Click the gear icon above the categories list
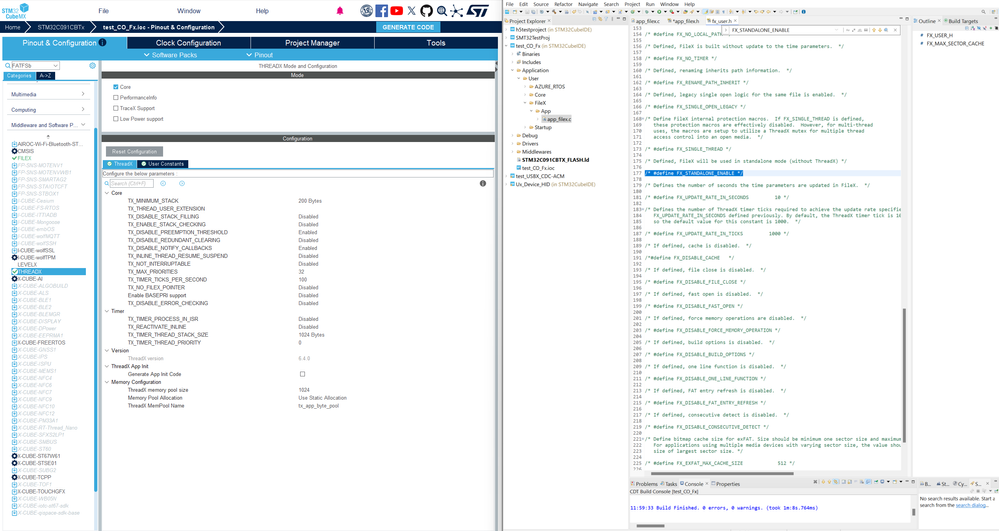The image size is (999, 531). point(92,66)
